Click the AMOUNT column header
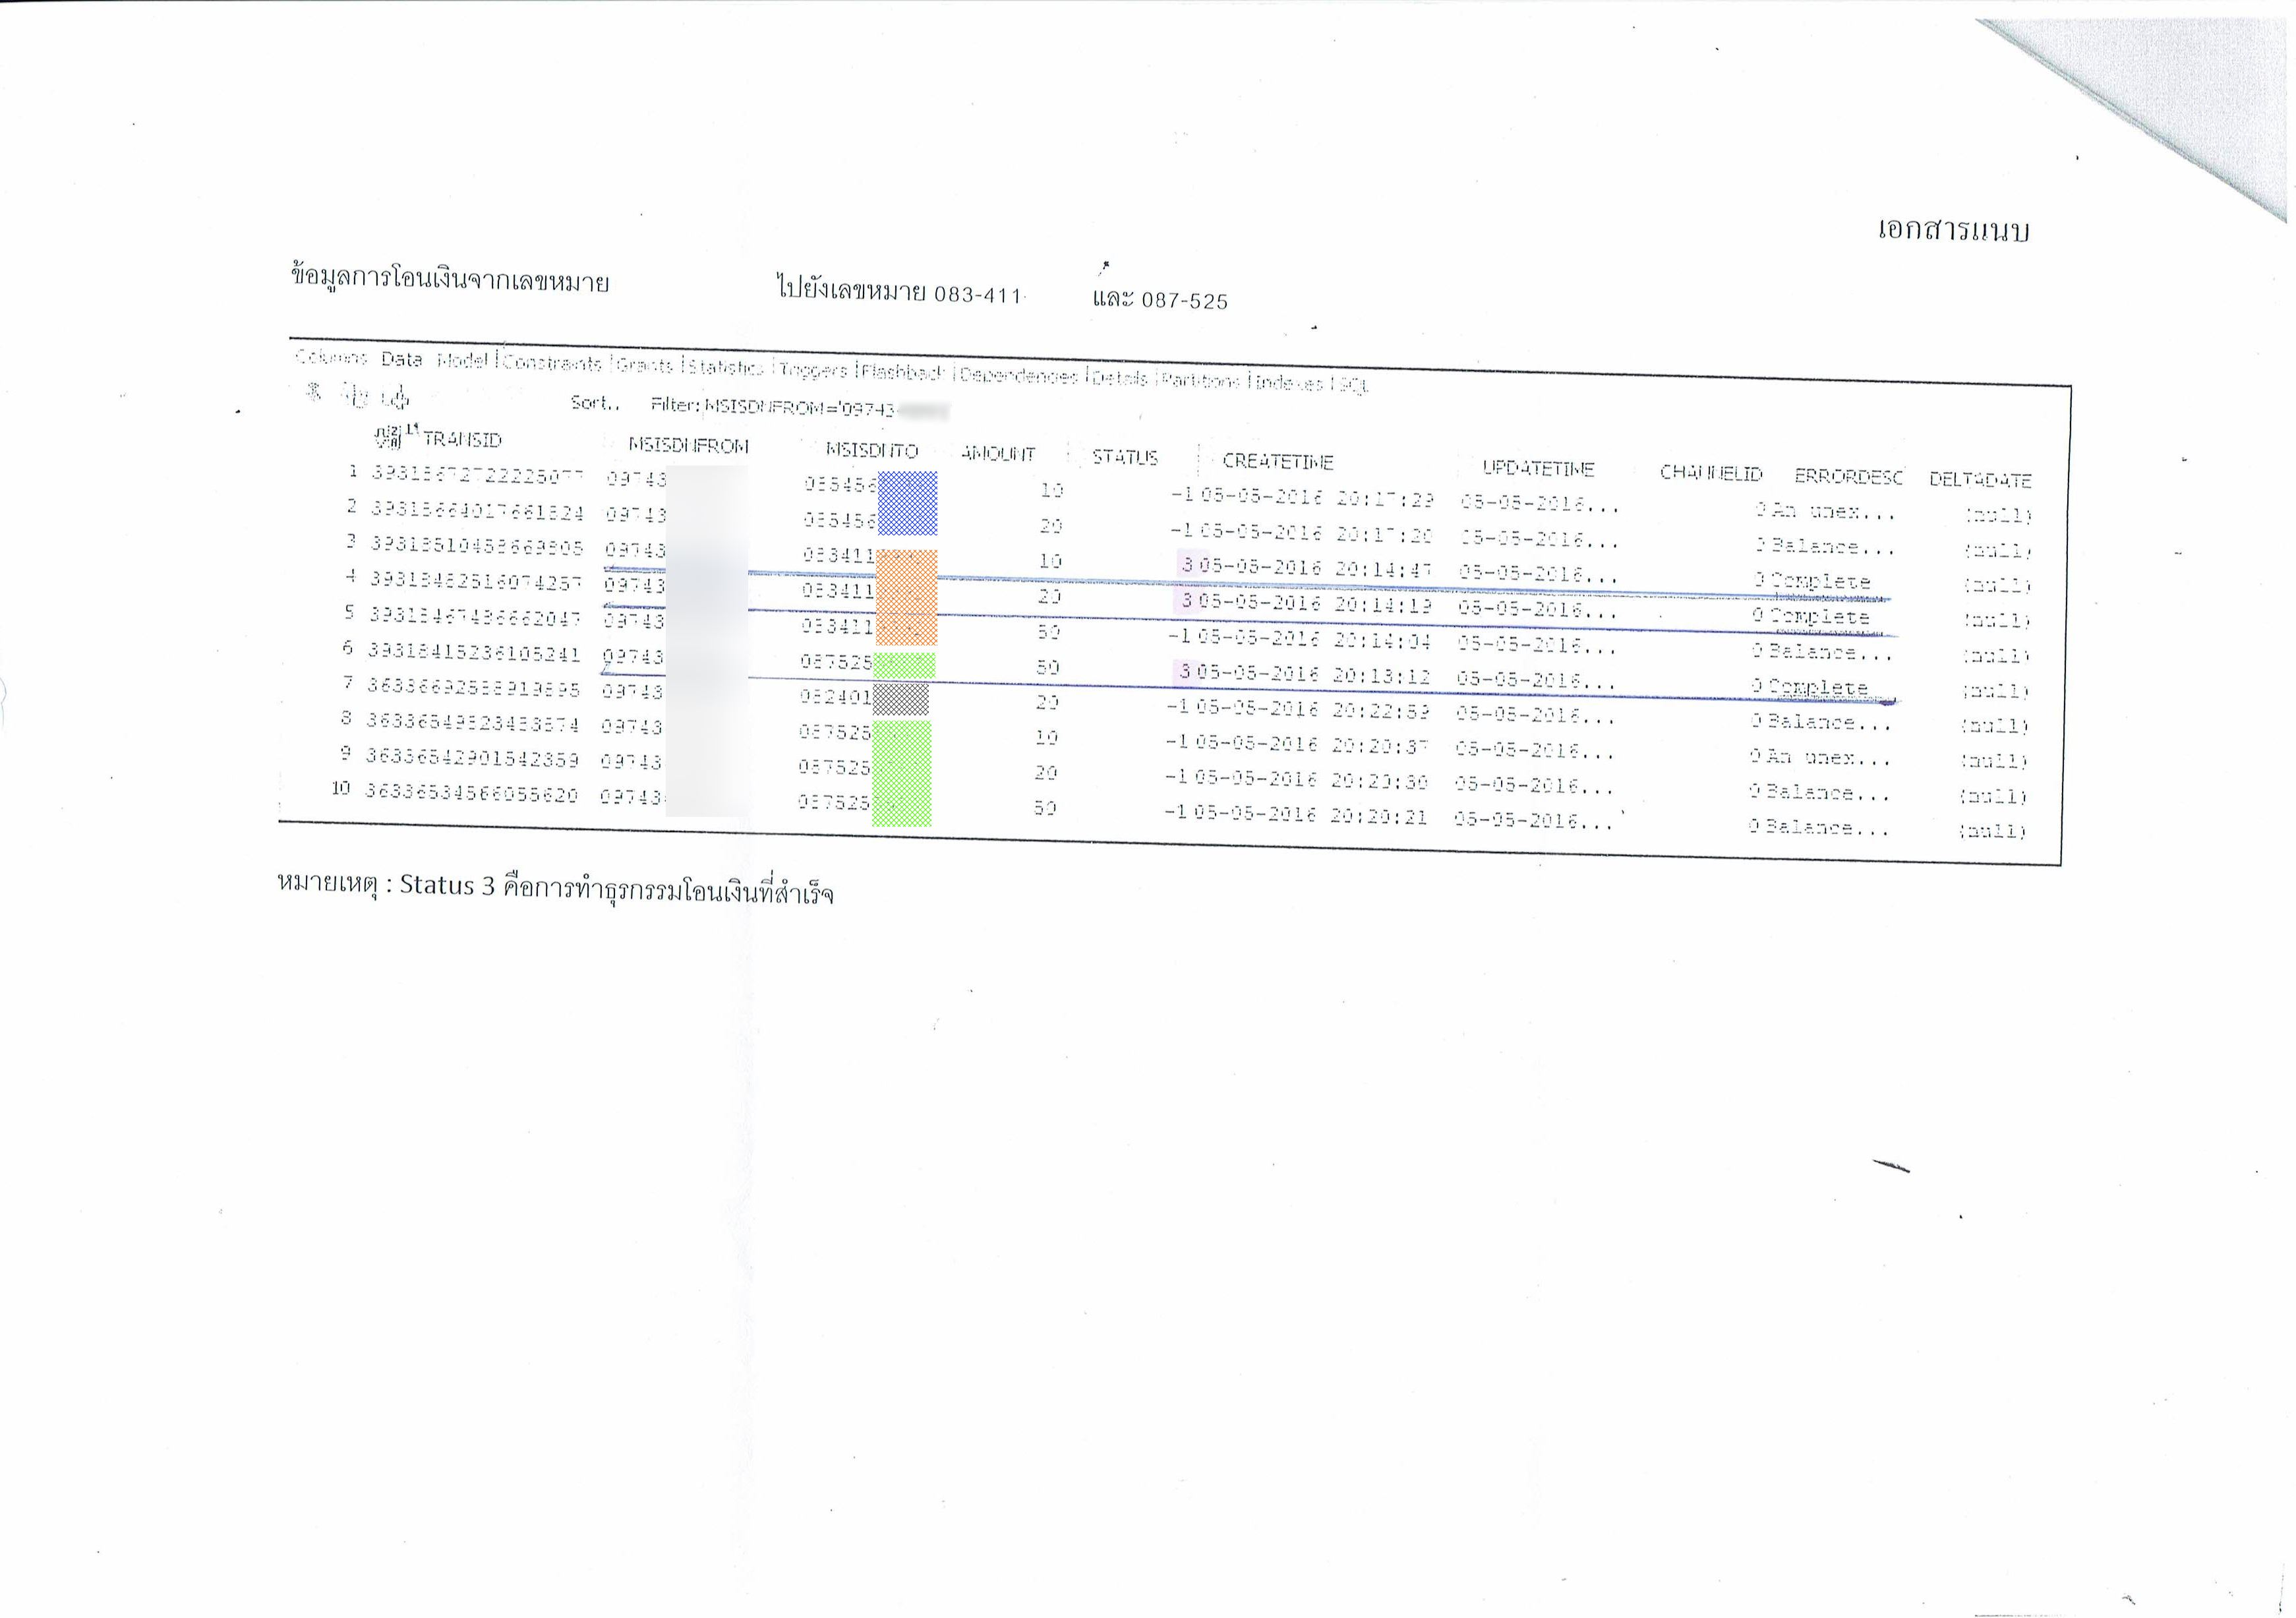 (997, 453)
